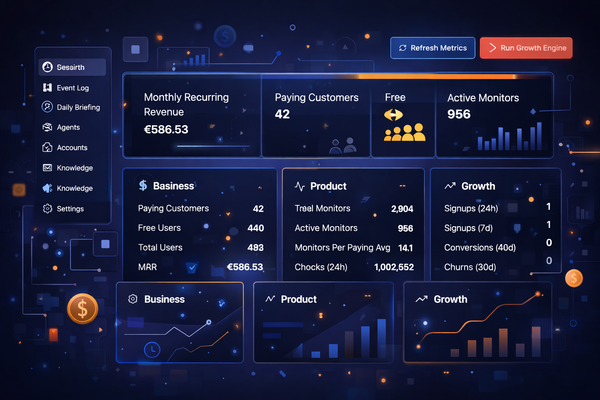The image size is (600, 400).
Task: Click the Sesairth circular logo icon
Action: pyautogui.click(x=47, y=67)
